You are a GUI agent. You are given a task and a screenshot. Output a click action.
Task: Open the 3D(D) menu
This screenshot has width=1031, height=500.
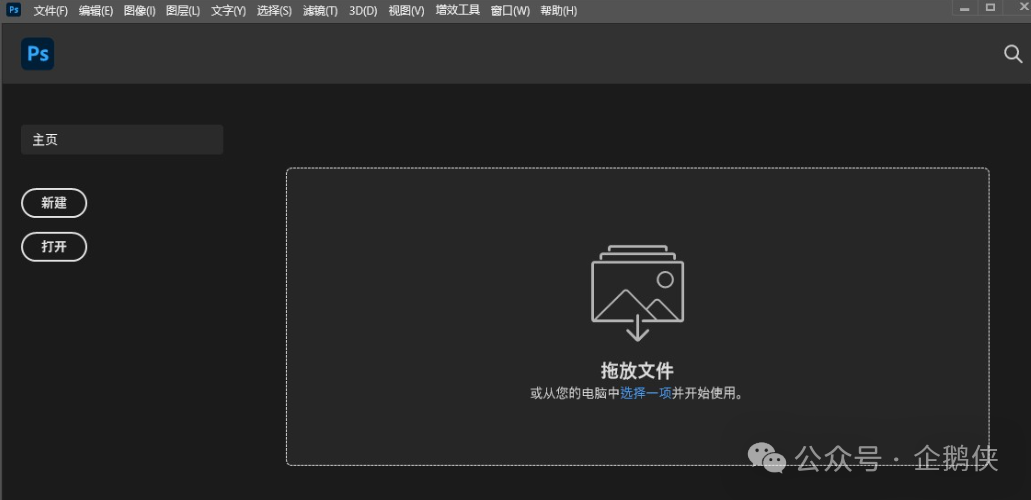point(363,11)
